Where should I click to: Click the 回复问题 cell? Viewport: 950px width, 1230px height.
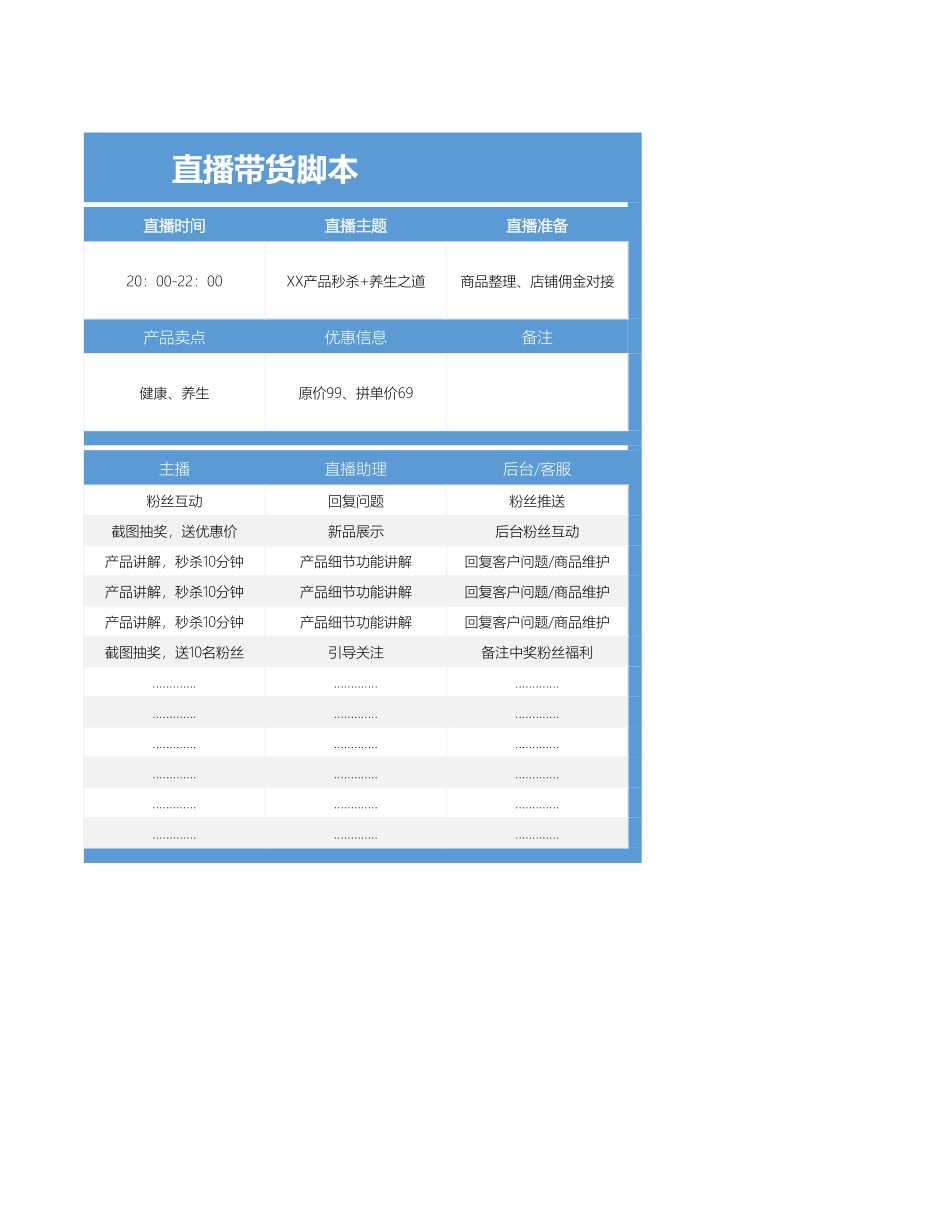click(x=356, y=501)
